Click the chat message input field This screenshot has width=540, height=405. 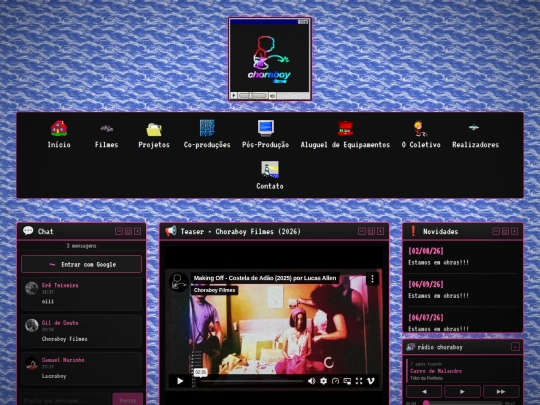pyautogui.click(x=64, y=400)
